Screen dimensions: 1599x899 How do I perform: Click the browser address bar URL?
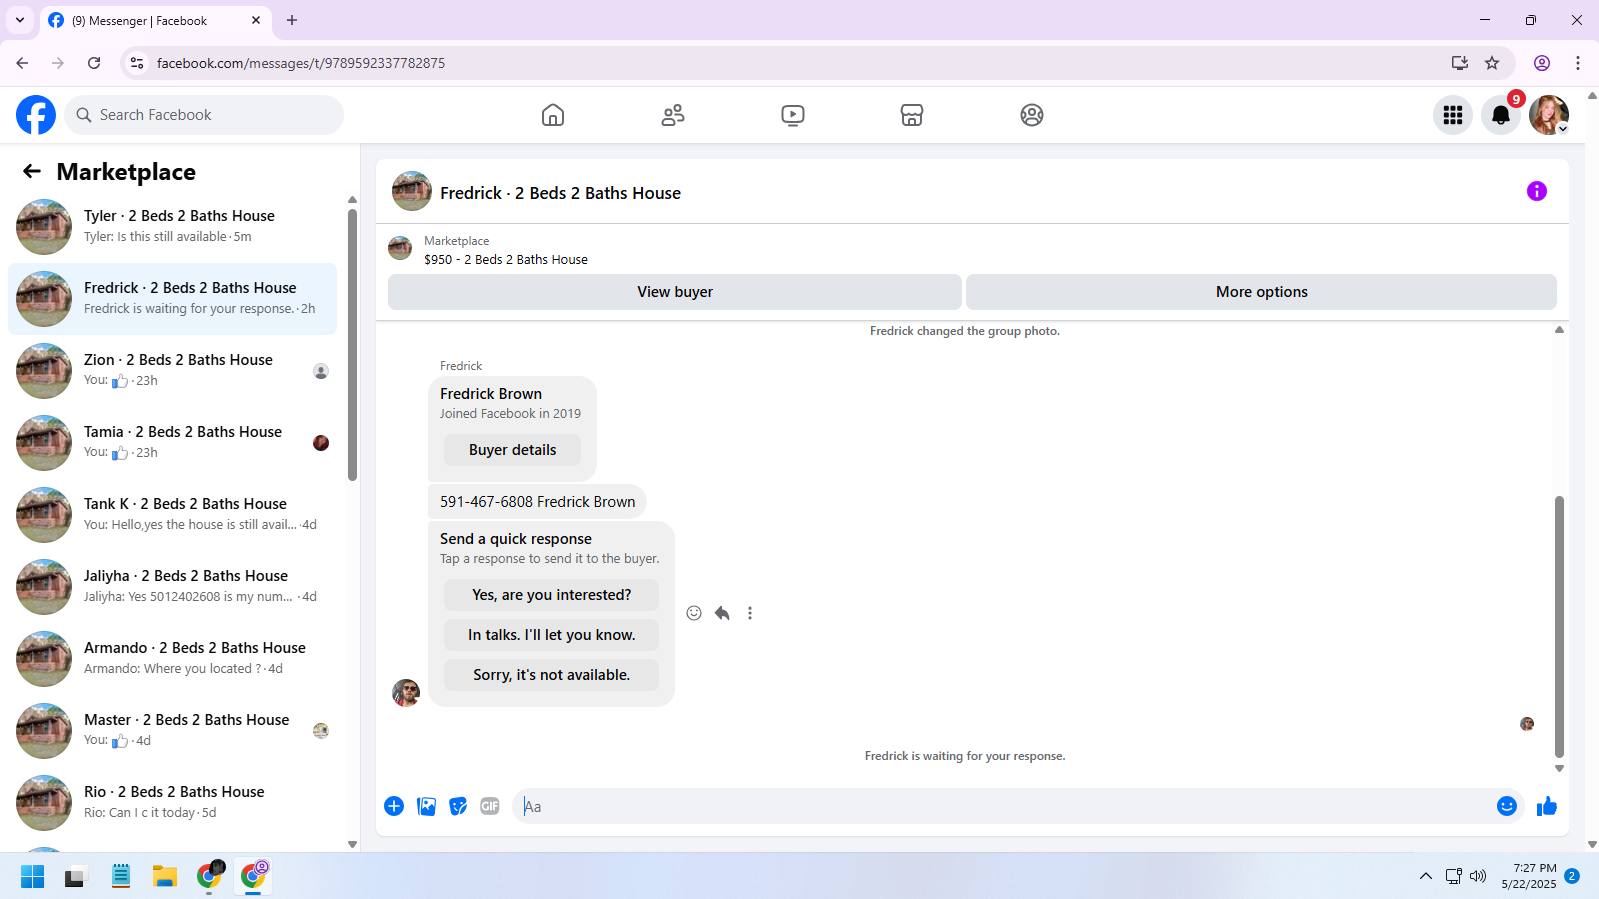pyautogui.click(x=301, y=63)
